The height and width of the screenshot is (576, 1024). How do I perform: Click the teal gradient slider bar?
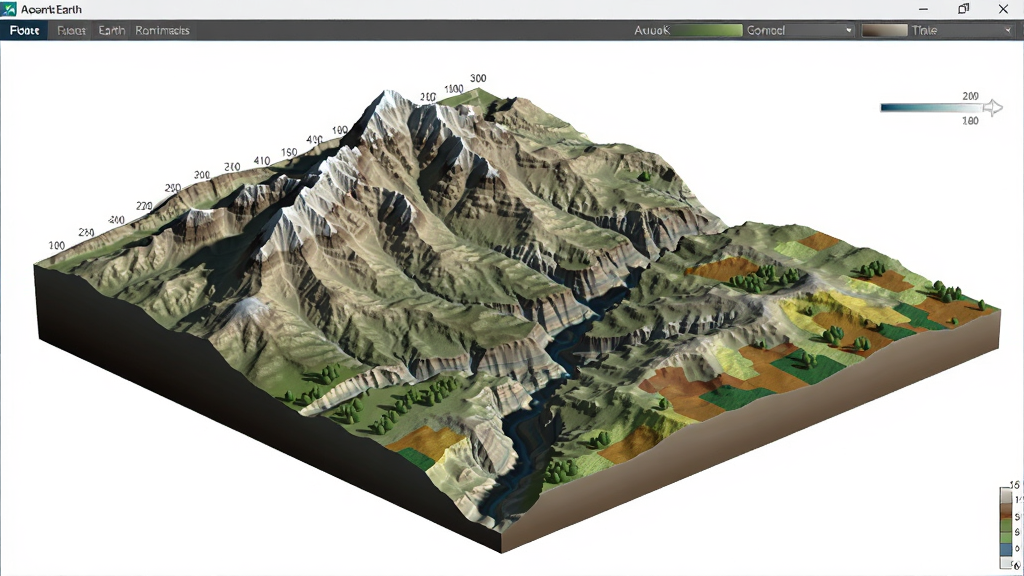point(931,108)
